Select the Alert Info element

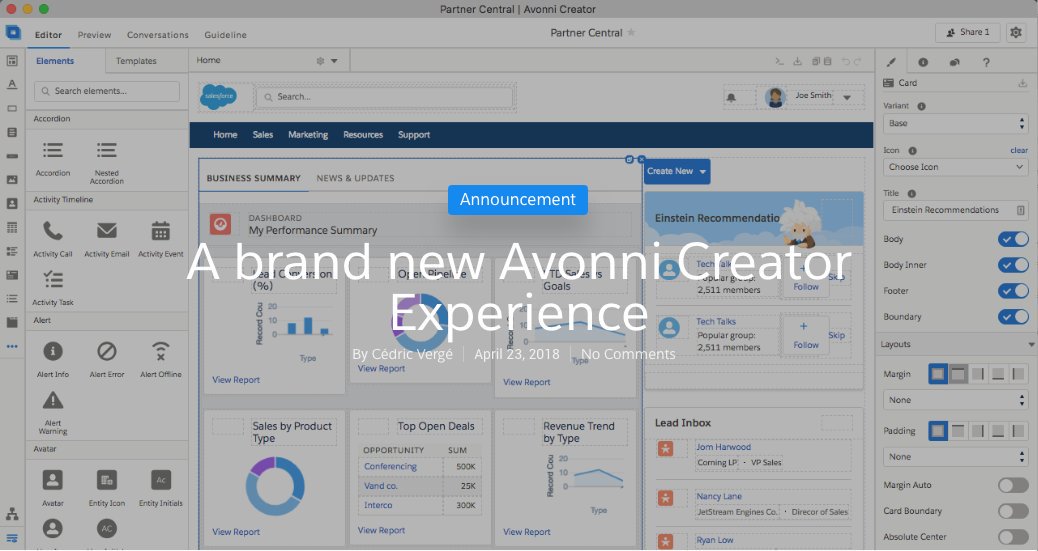coord(53,360)
